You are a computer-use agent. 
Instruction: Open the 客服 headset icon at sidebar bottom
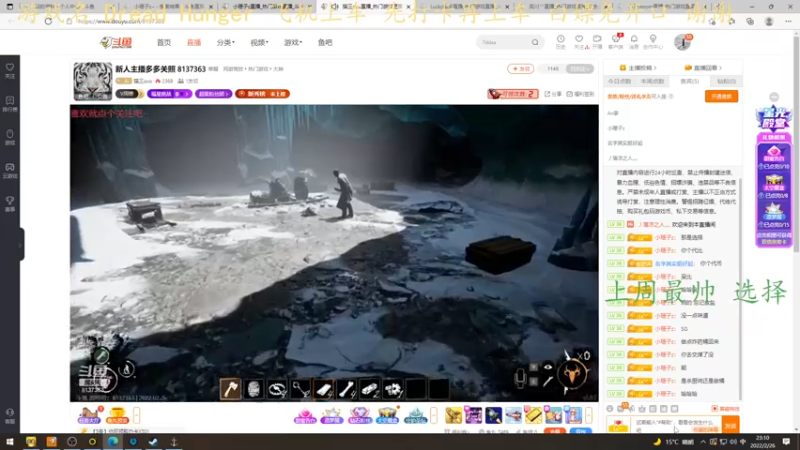pos(10,415)
